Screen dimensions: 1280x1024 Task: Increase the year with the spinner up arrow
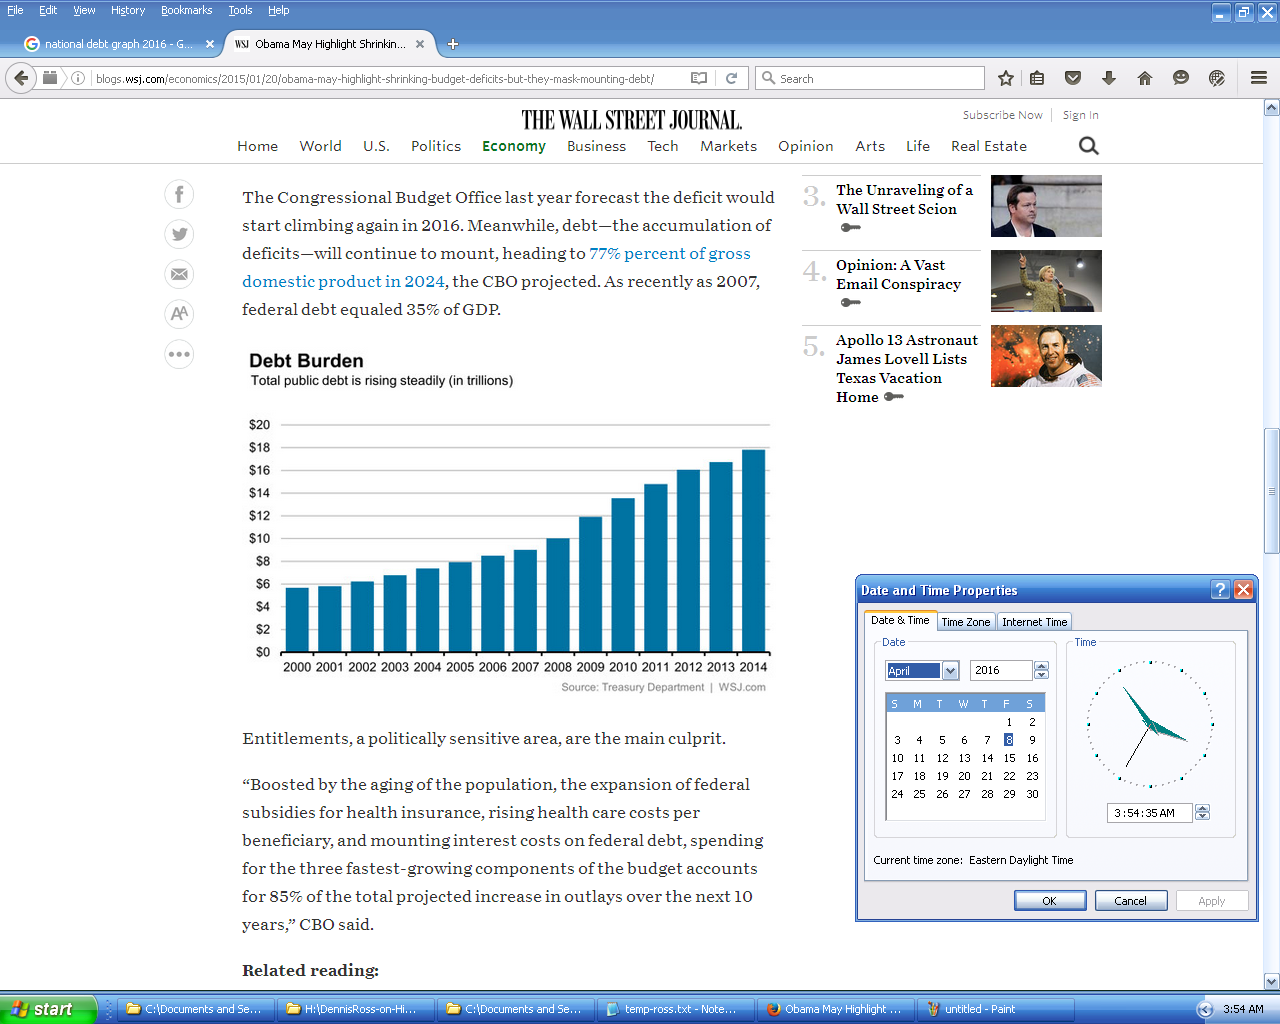[1041, 666]
